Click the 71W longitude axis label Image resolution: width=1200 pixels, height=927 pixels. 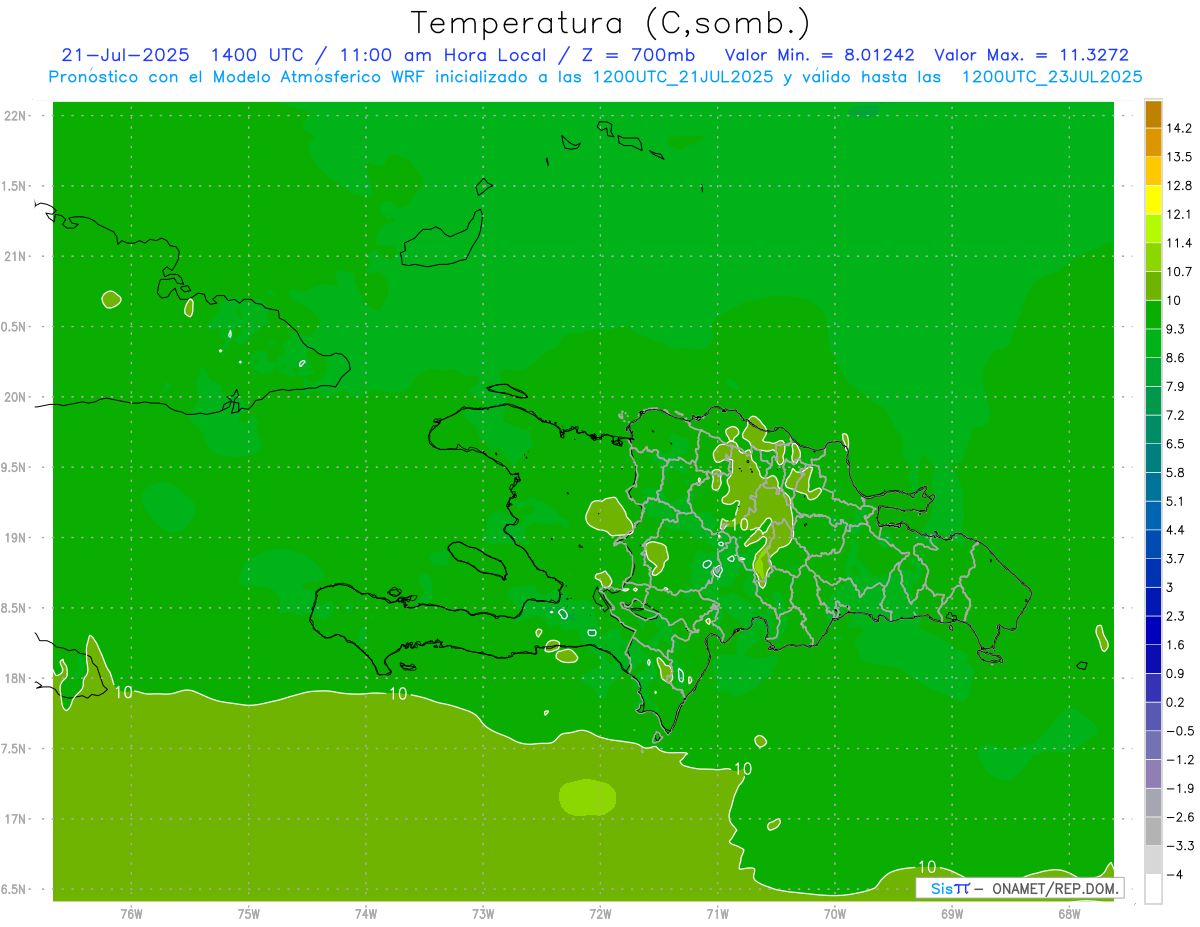(717, 912)
